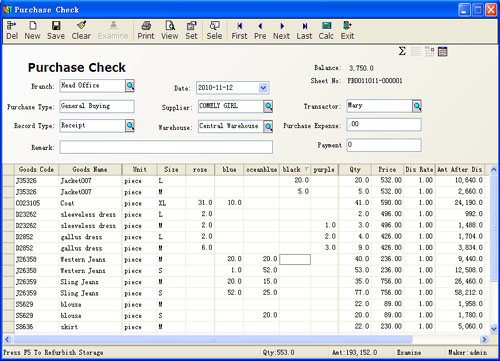Select the skirt goods name cell
Image resolution: width=500 pixels, height=361 pixels.
pyautogui.click(x=90, y=327)
